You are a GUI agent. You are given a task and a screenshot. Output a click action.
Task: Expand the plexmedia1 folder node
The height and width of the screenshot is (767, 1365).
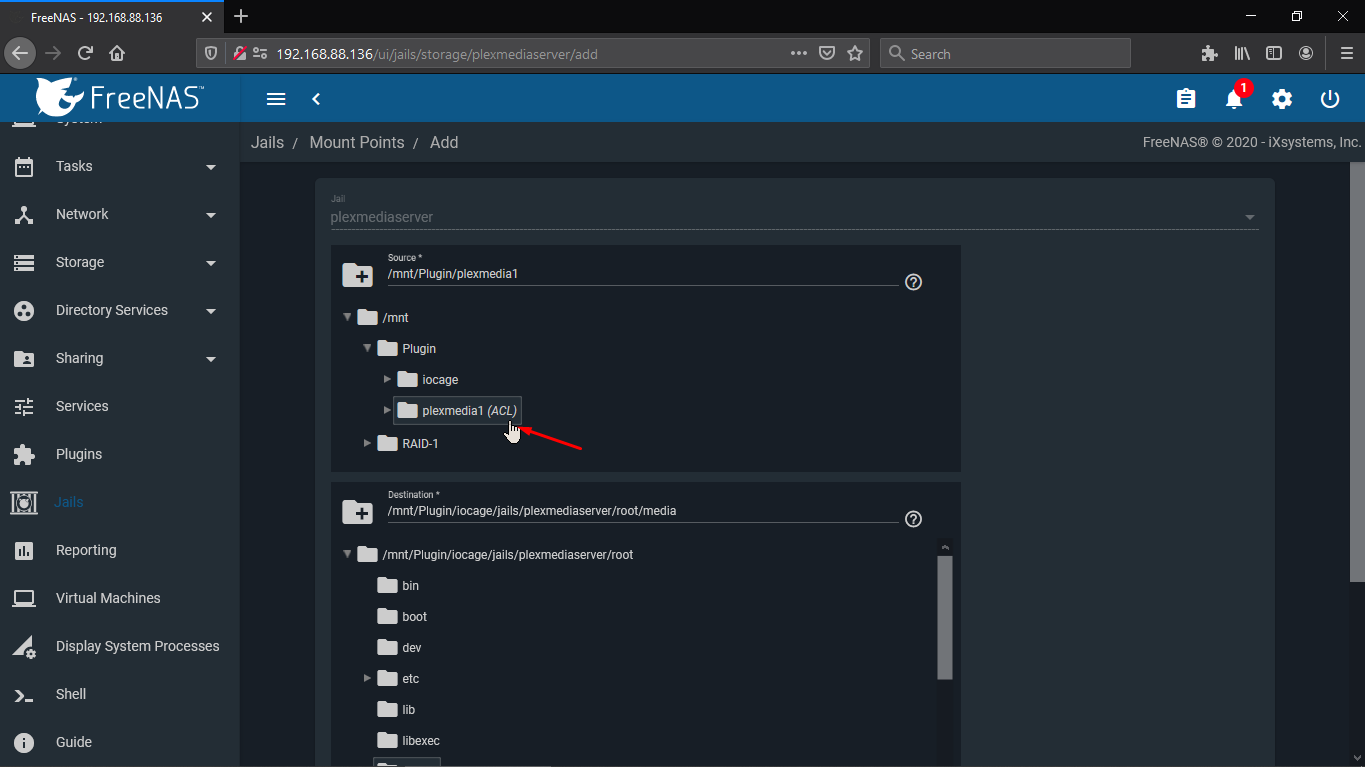pos(387,410)
